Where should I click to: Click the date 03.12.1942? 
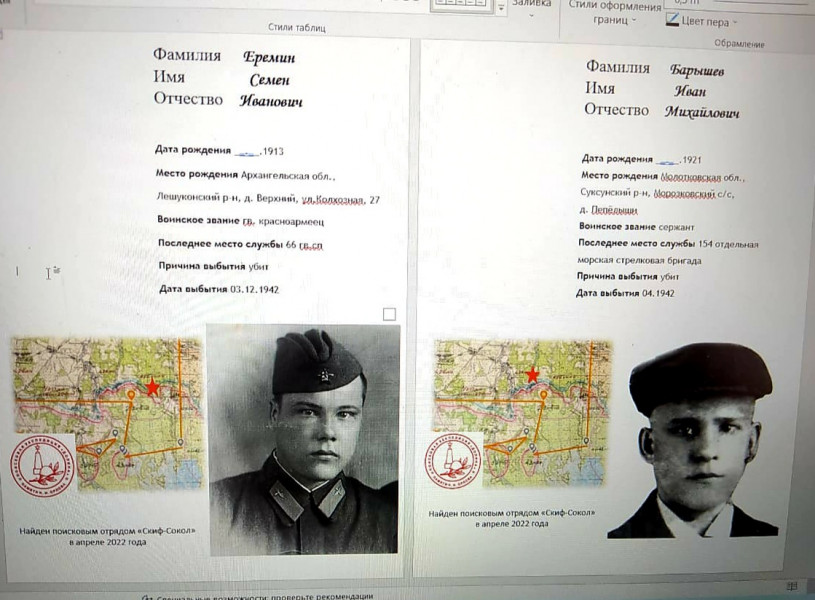coord(254,289)
